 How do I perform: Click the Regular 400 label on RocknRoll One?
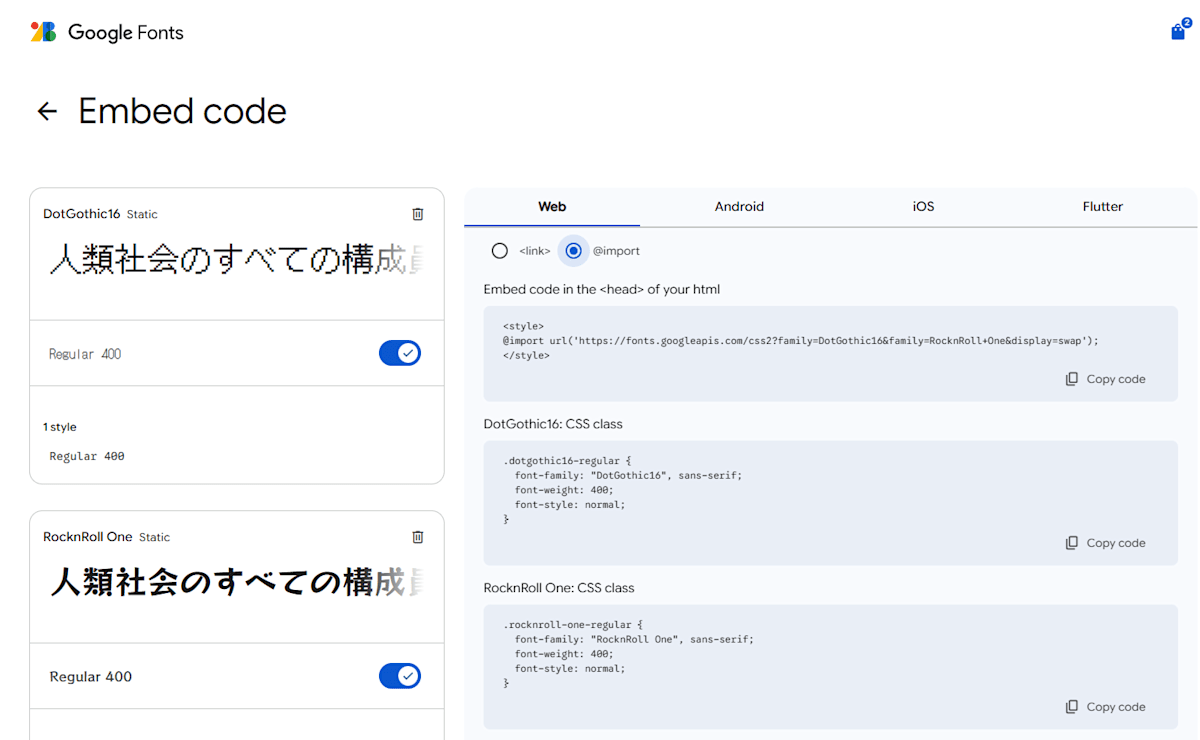[x=90, y=676]
